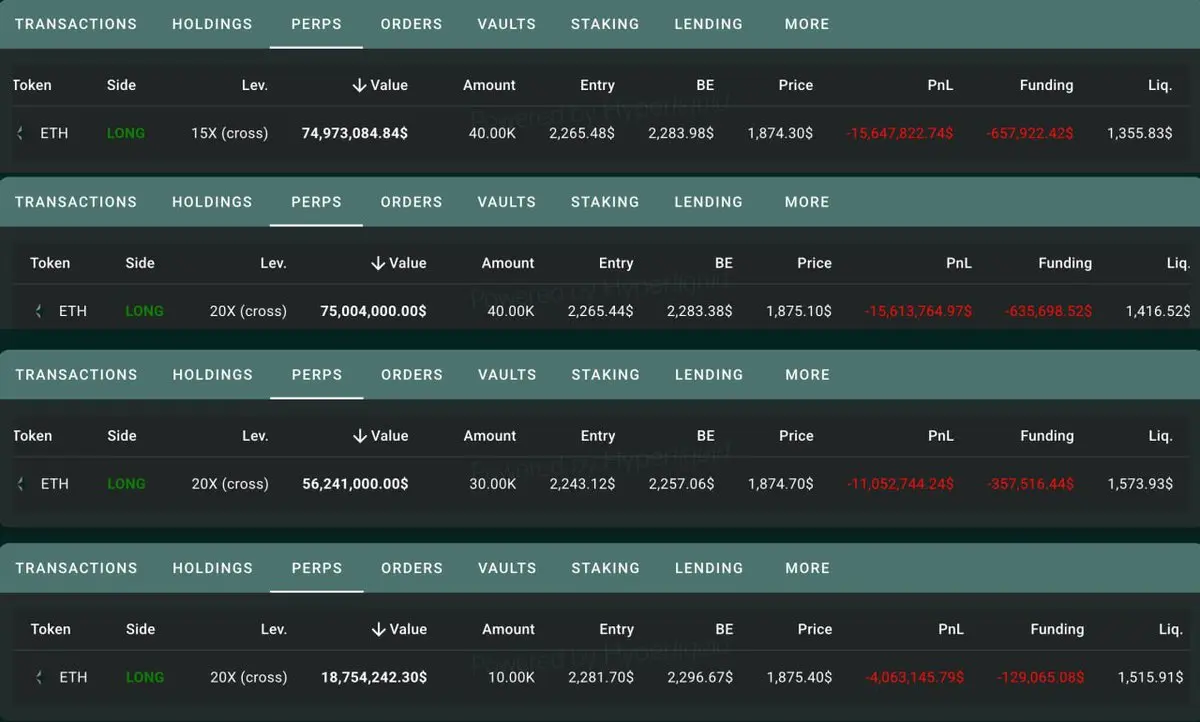
Task: Click sort arrow beside Value above 74,973,084.84$
Action: (359, 85)
